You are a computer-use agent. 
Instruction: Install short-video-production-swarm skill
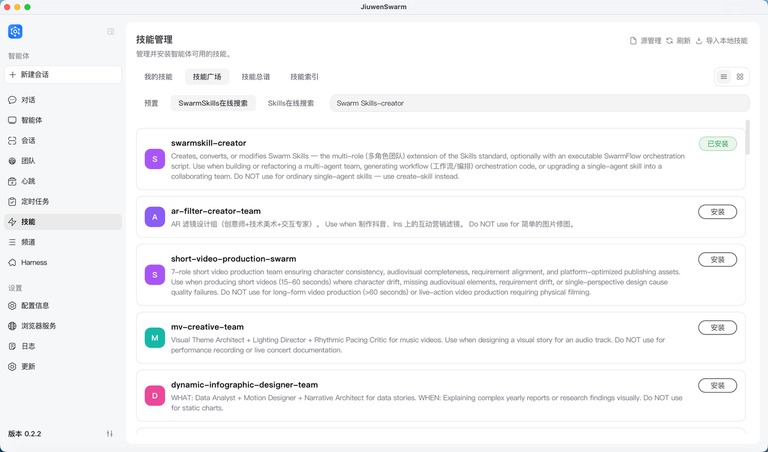pos(718,260)
